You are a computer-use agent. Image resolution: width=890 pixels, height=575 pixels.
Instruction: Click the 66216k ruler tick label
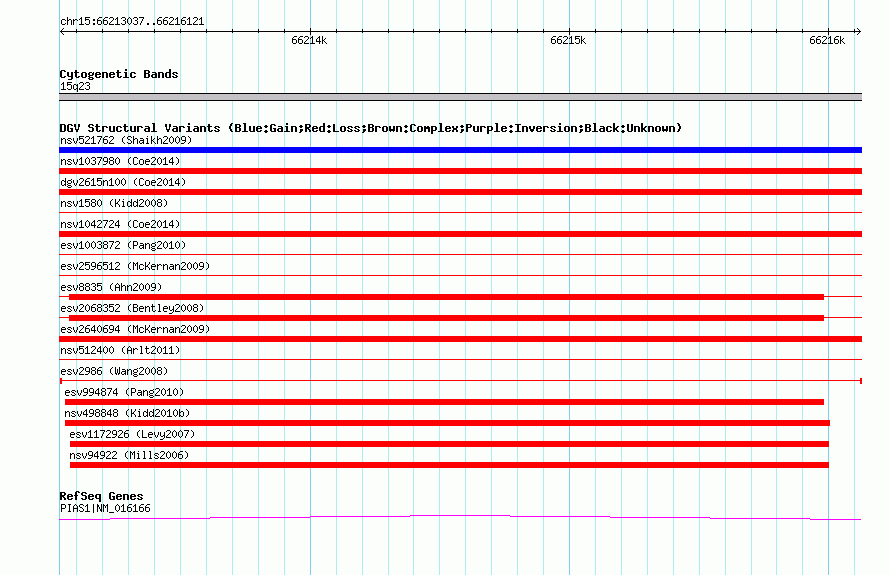click(827, 40)
